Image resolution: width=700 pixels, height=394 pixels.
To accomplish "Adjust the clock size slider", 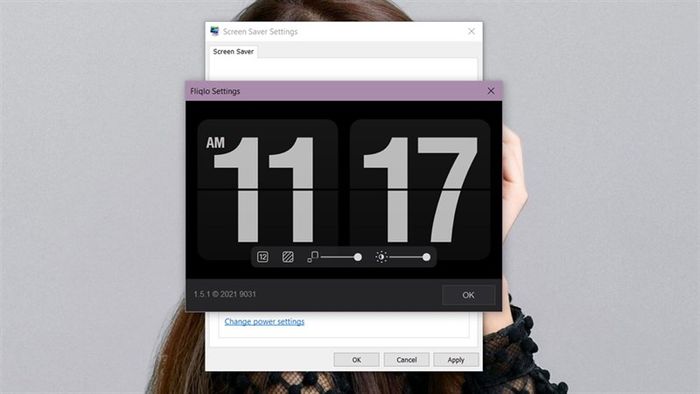I will 341,257.
